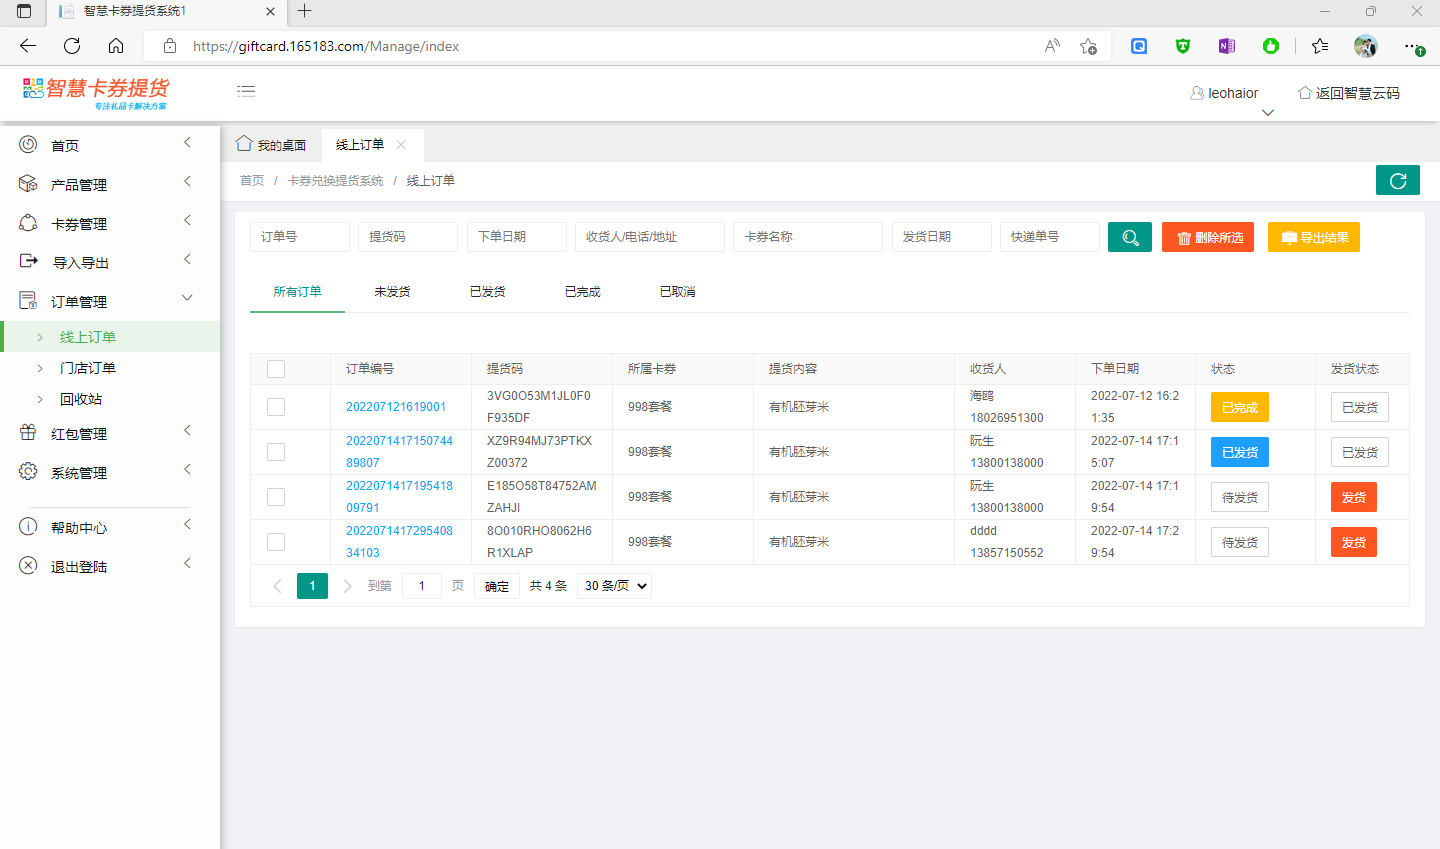Click the 系统管理 gear icon
Screen dimensions: 1440x849
28,472
